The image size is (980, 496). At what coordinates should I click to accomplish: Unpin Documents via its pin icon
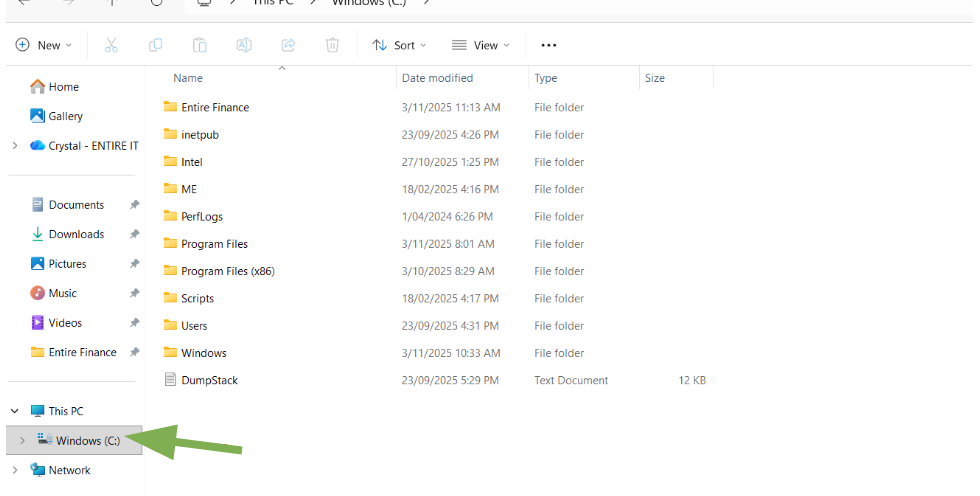click(134, 205)
